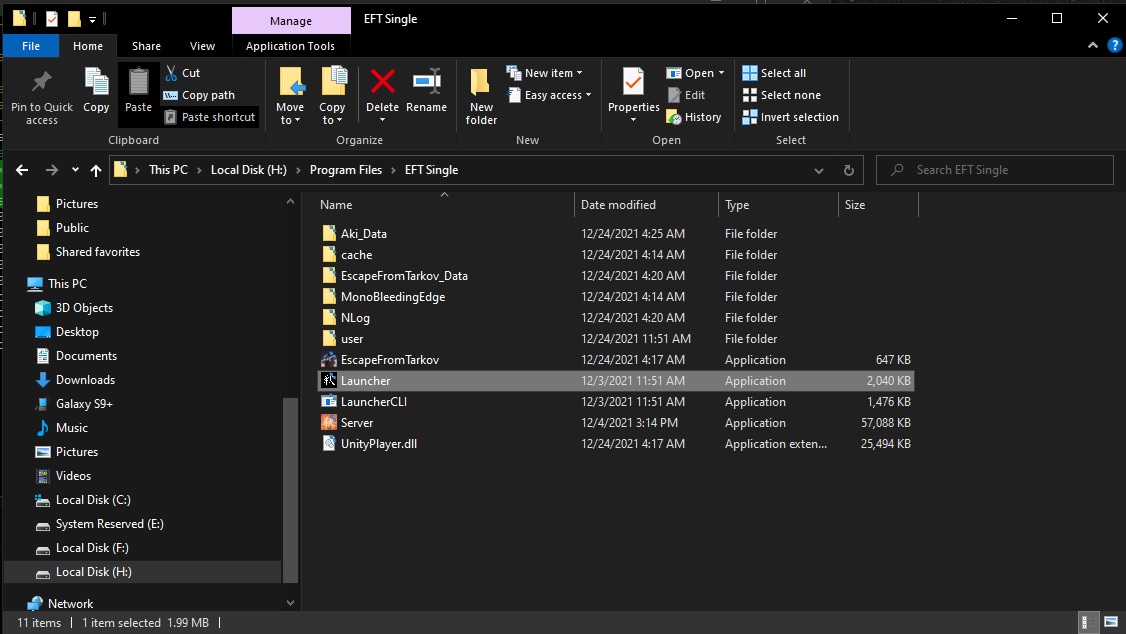Click the Copy ribbon icon
This screenshot has height=634, width=1126.
tap(96, 82)
